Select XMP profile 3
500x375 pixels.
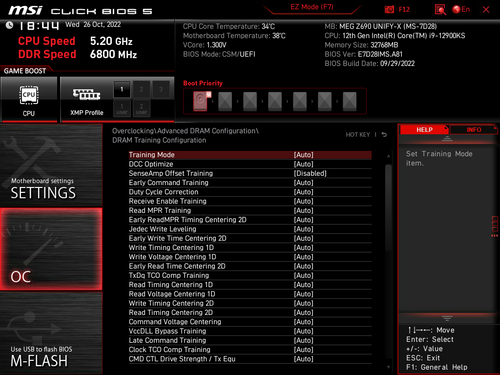(x=161, y=89)
